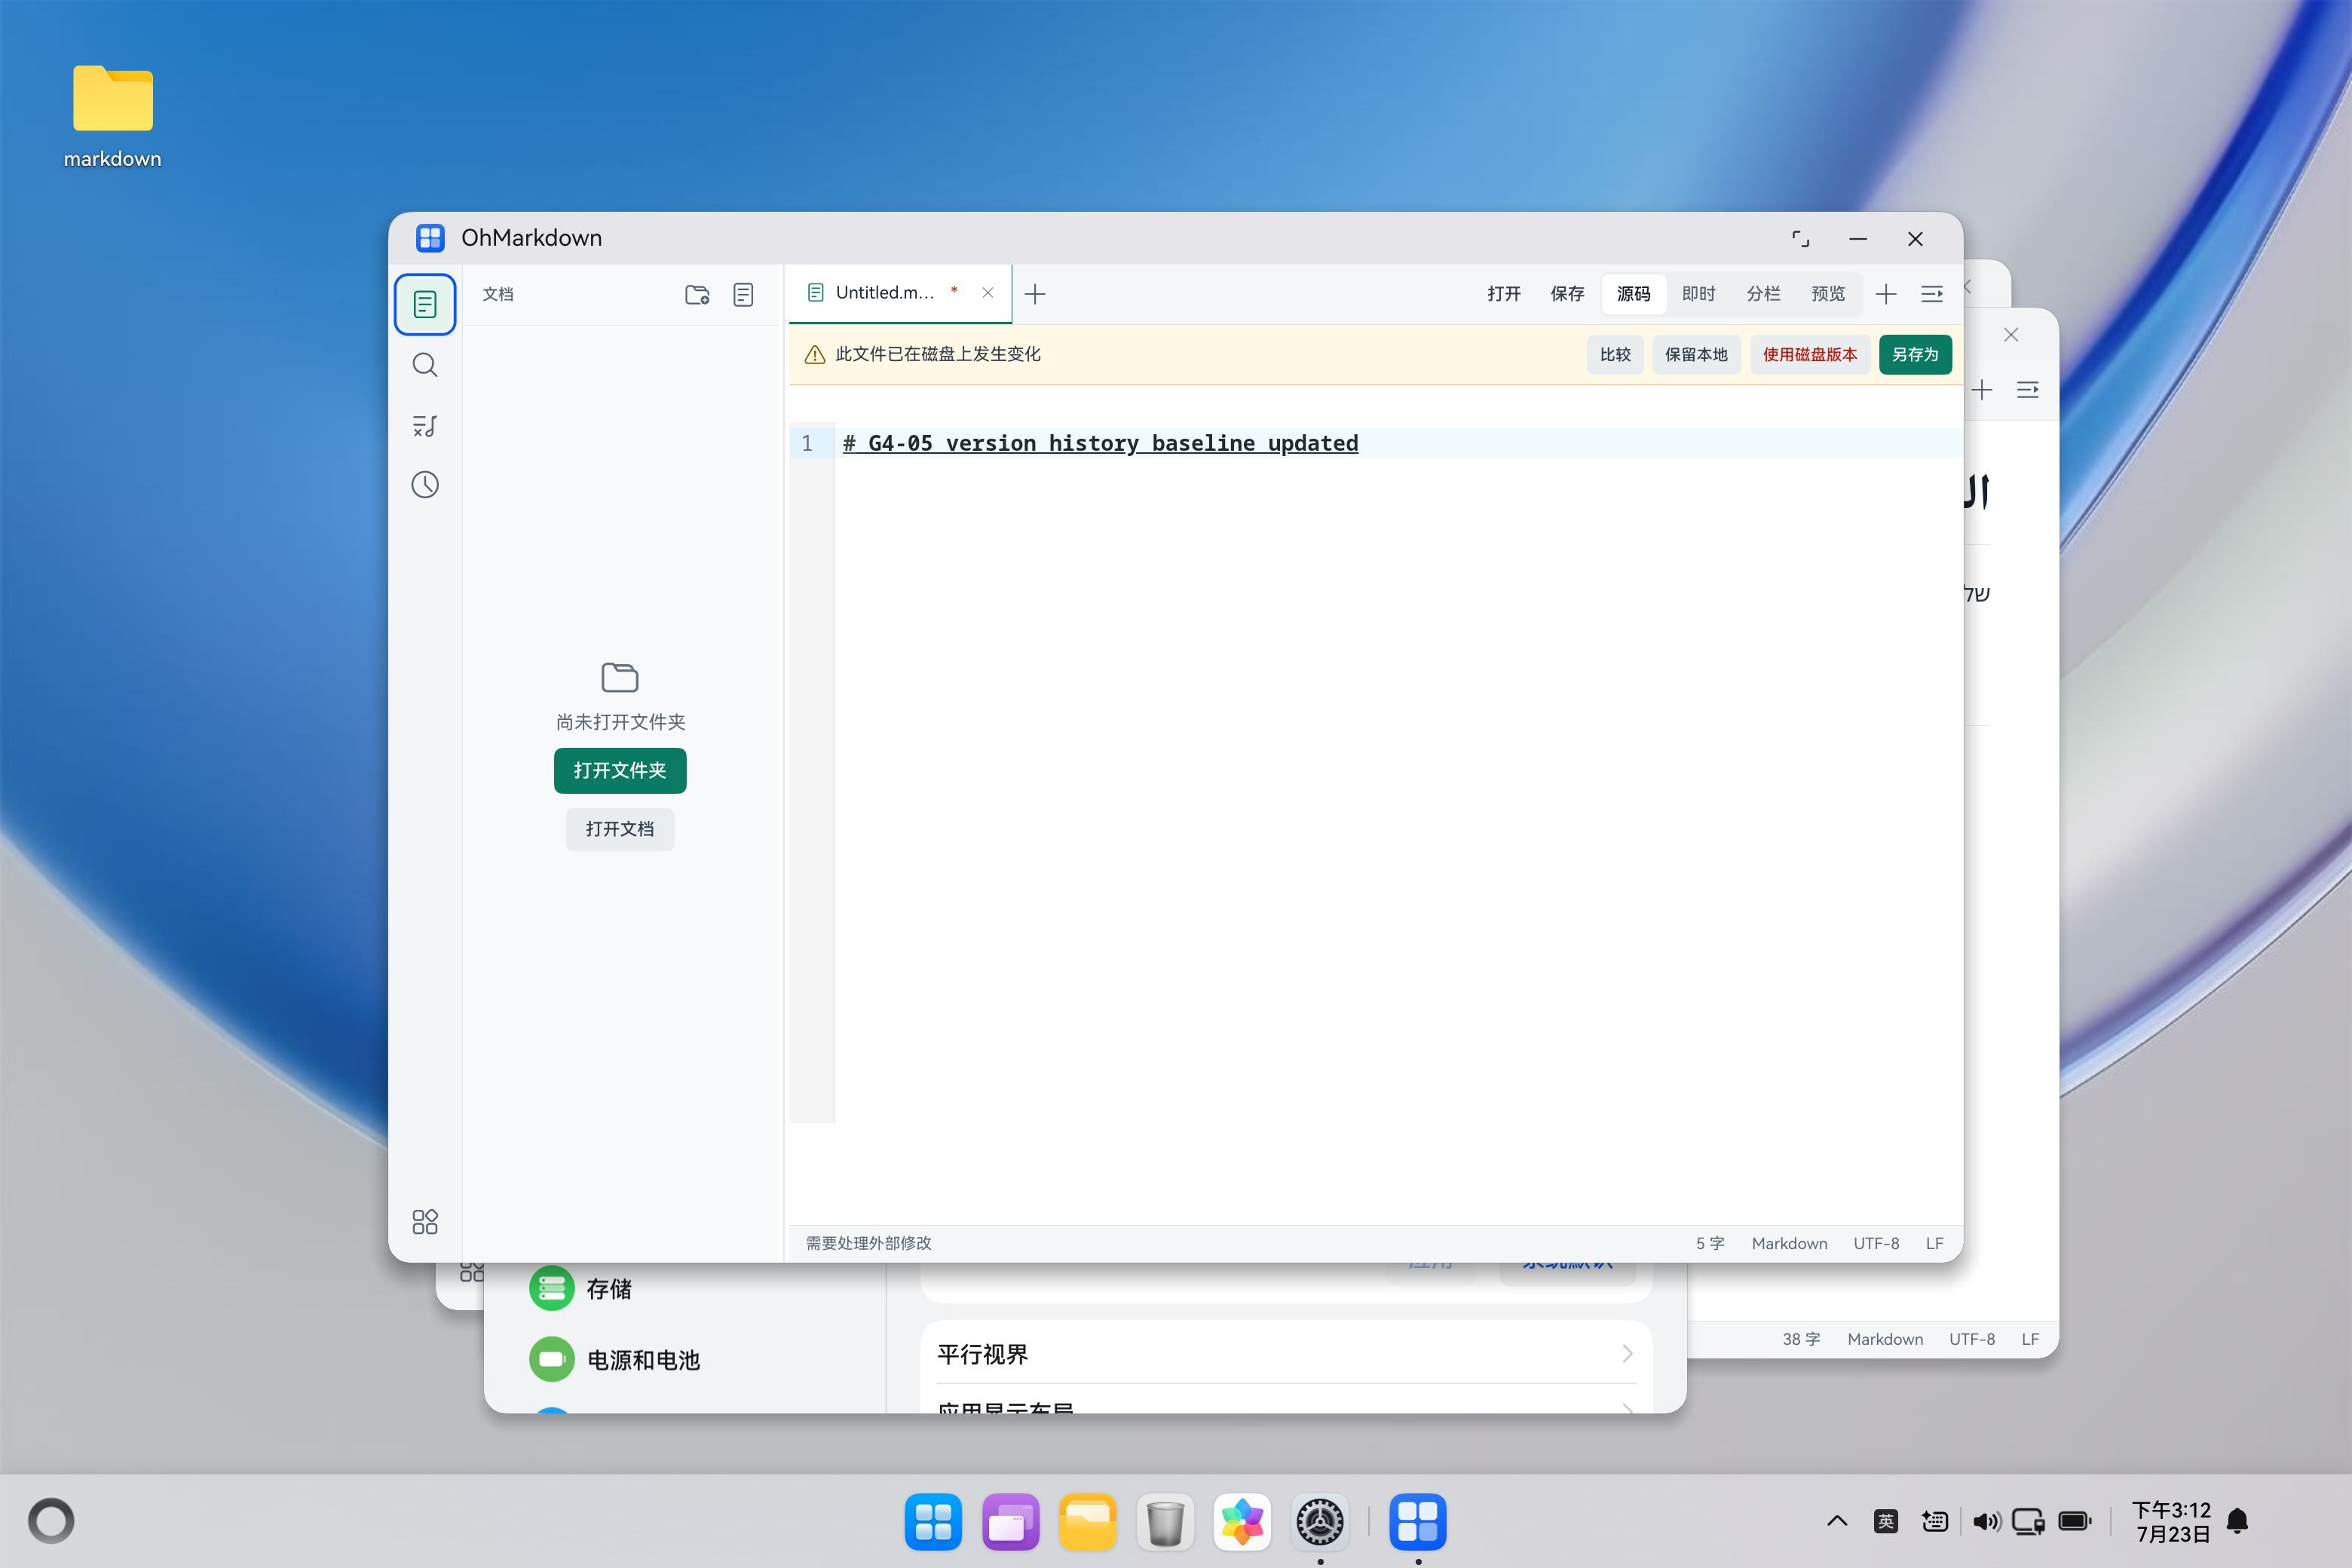Switch to 源码 source mode
The height and width of the screenshot is (1568, 2352).
pos(1633,294)
